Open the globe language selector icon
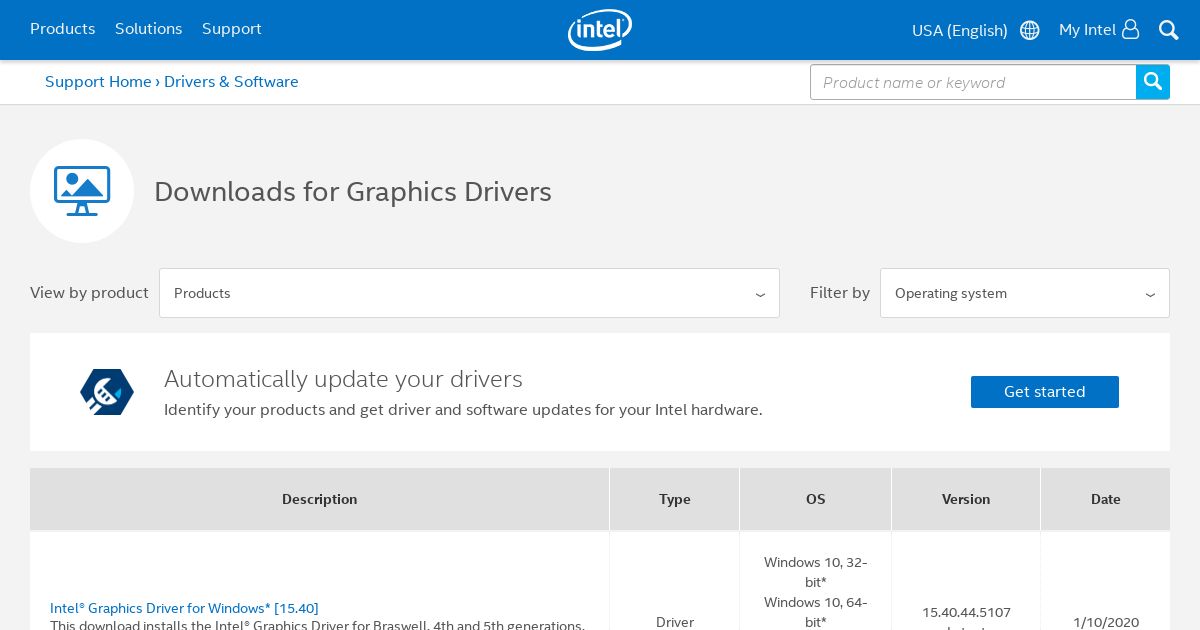 (1029, 30)
